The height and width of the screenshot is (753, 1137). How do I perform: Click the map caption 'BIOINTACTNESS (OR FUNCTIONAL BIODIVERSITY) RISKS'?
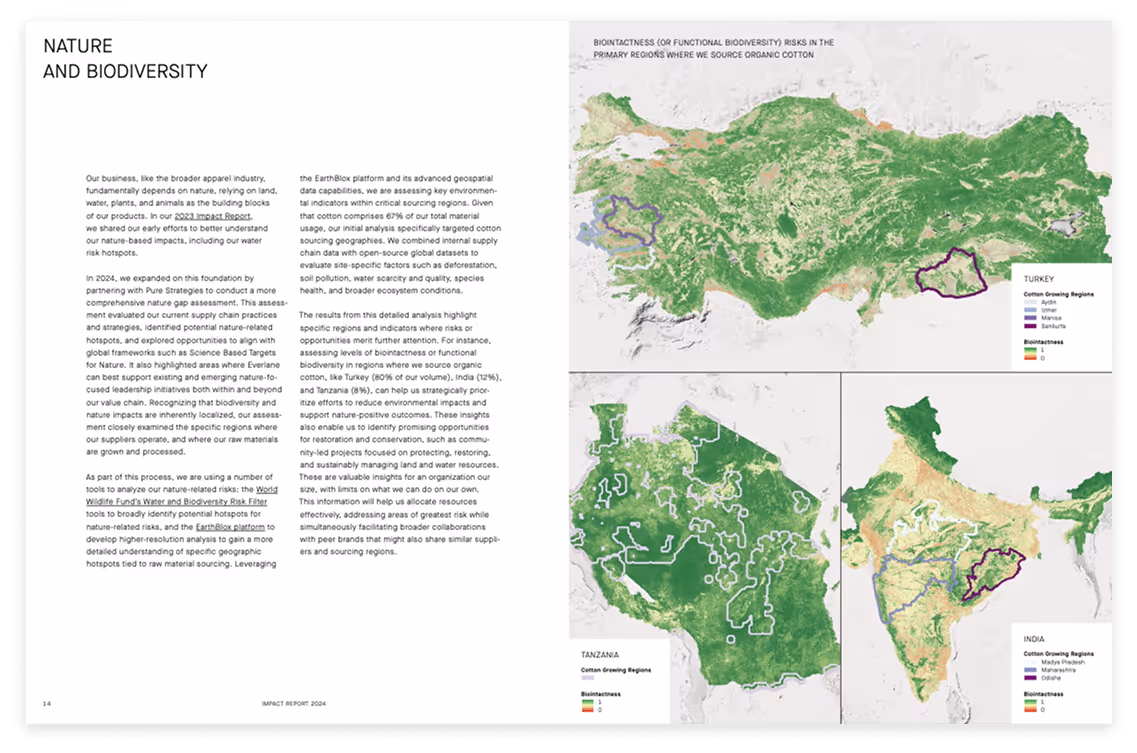click(714, 49)
